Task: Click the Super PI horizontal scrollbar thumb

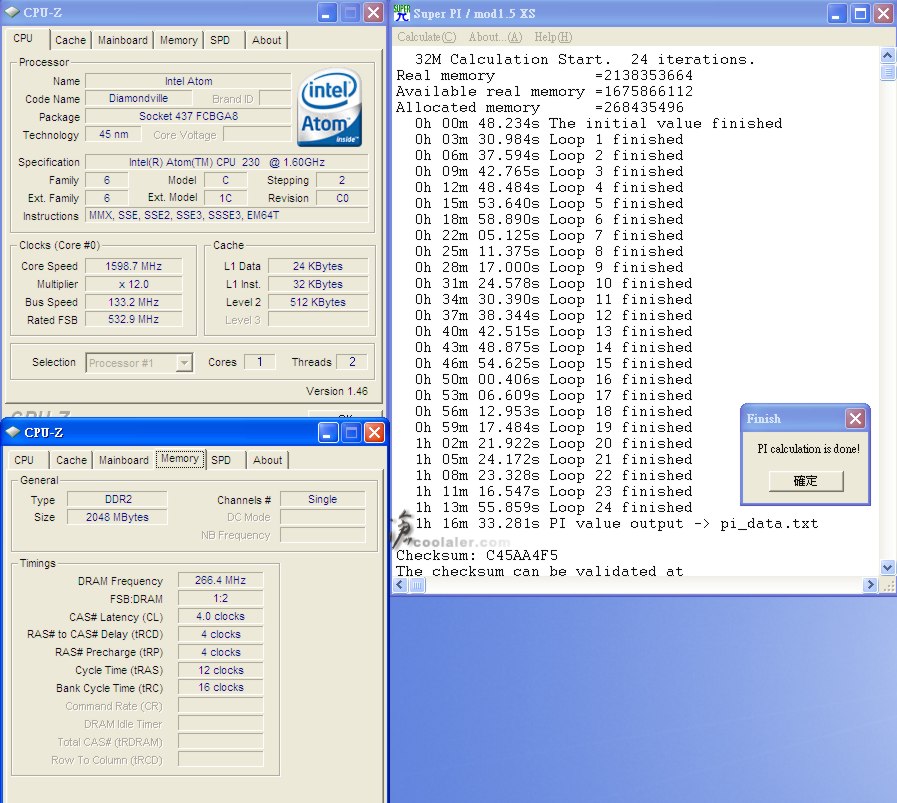Action: pyautogui.click(x=418, y=585)
